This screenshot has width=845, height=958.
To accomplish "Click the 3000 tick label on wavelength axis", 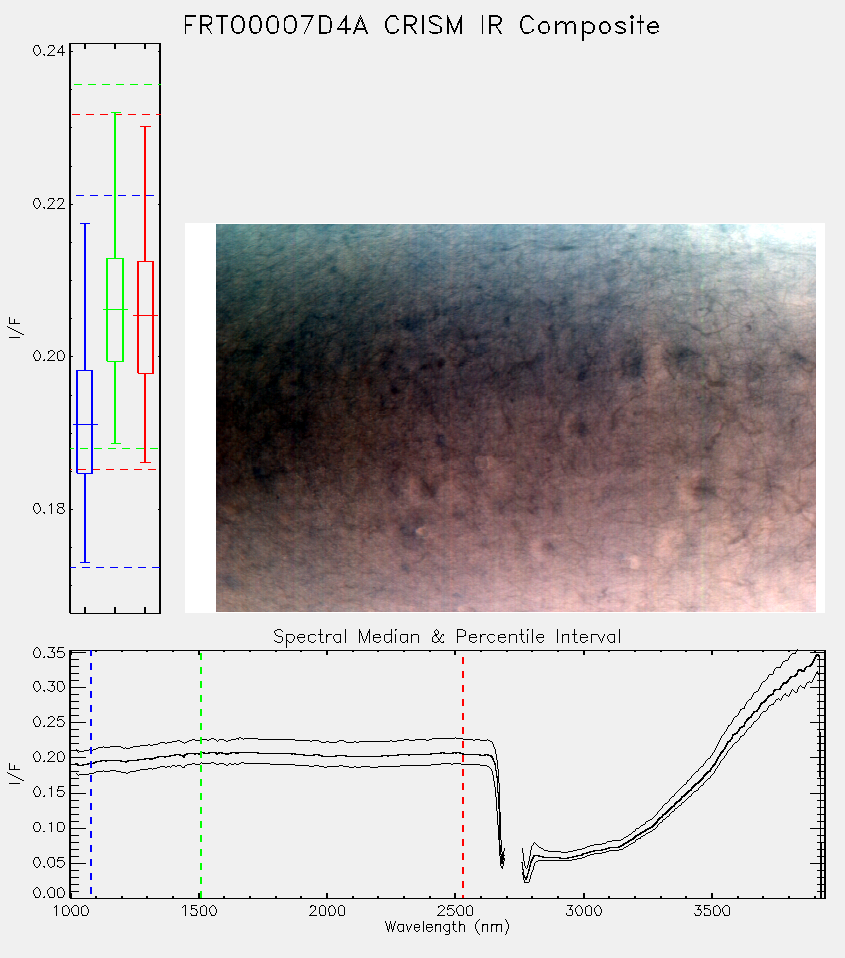I will tap(583, 911).
